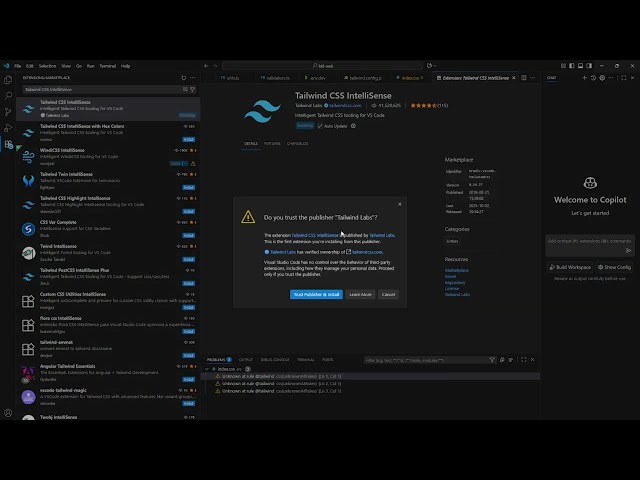Toggle primary side bar layout icon

571,66
